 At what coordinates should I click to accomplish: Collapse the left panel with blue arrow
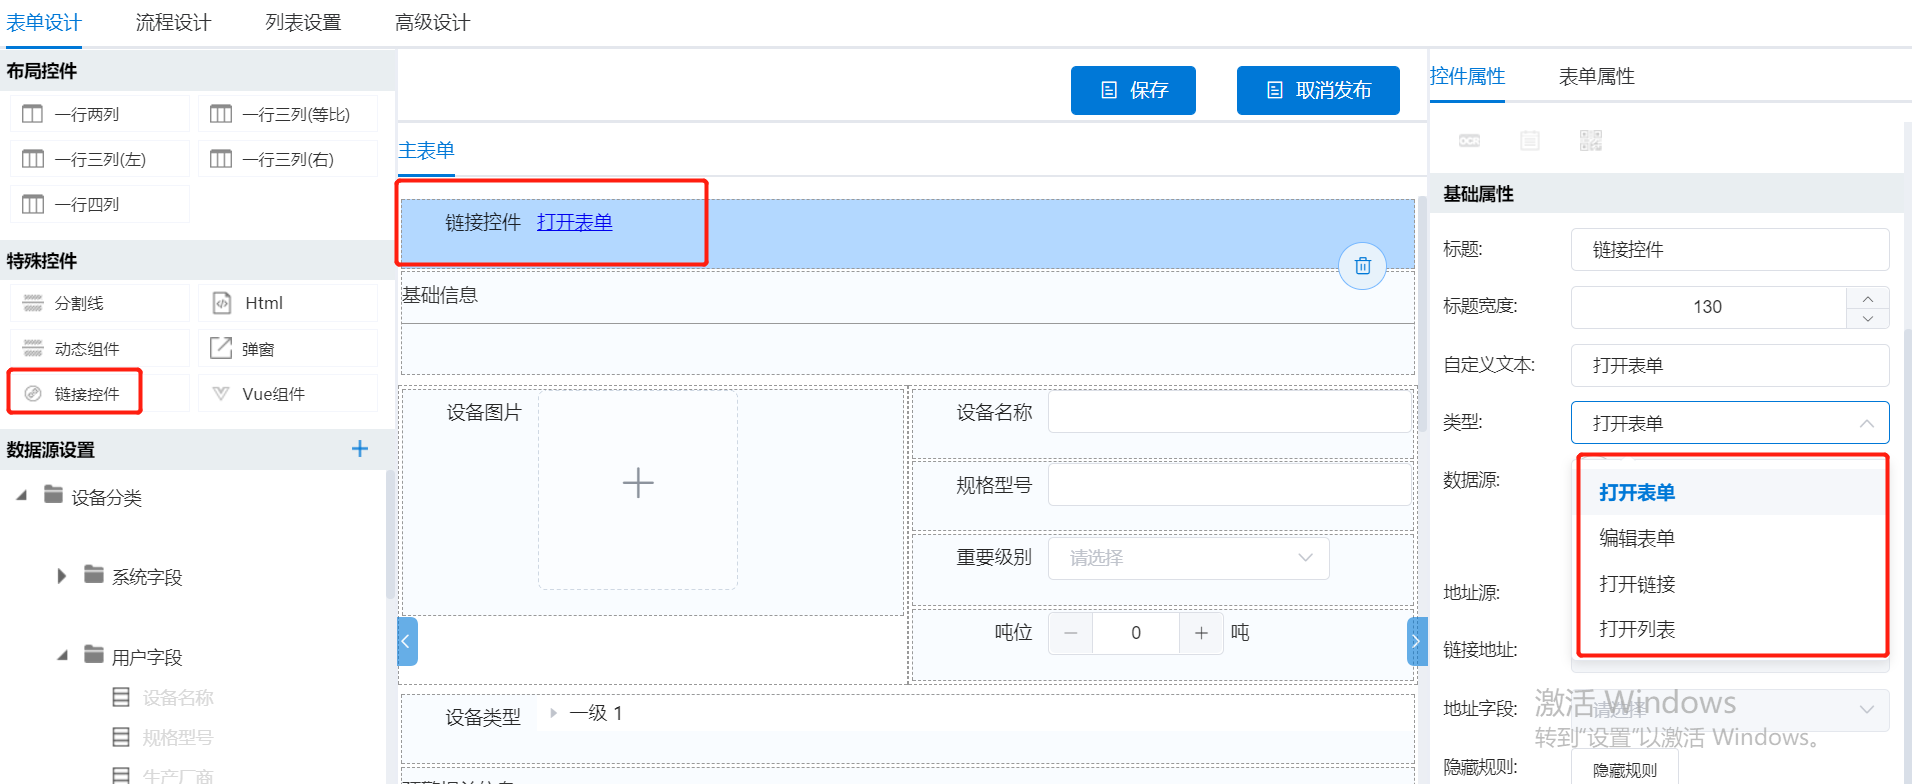pos(407,642)
